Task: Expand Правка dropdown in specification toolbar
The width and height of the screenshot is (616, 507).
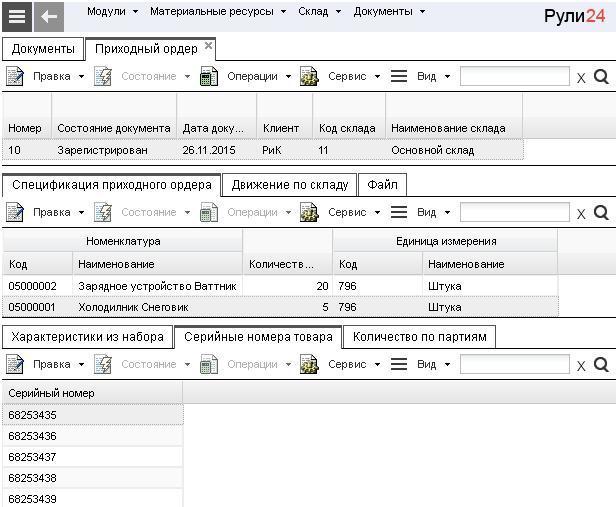Action: point(81,213)
